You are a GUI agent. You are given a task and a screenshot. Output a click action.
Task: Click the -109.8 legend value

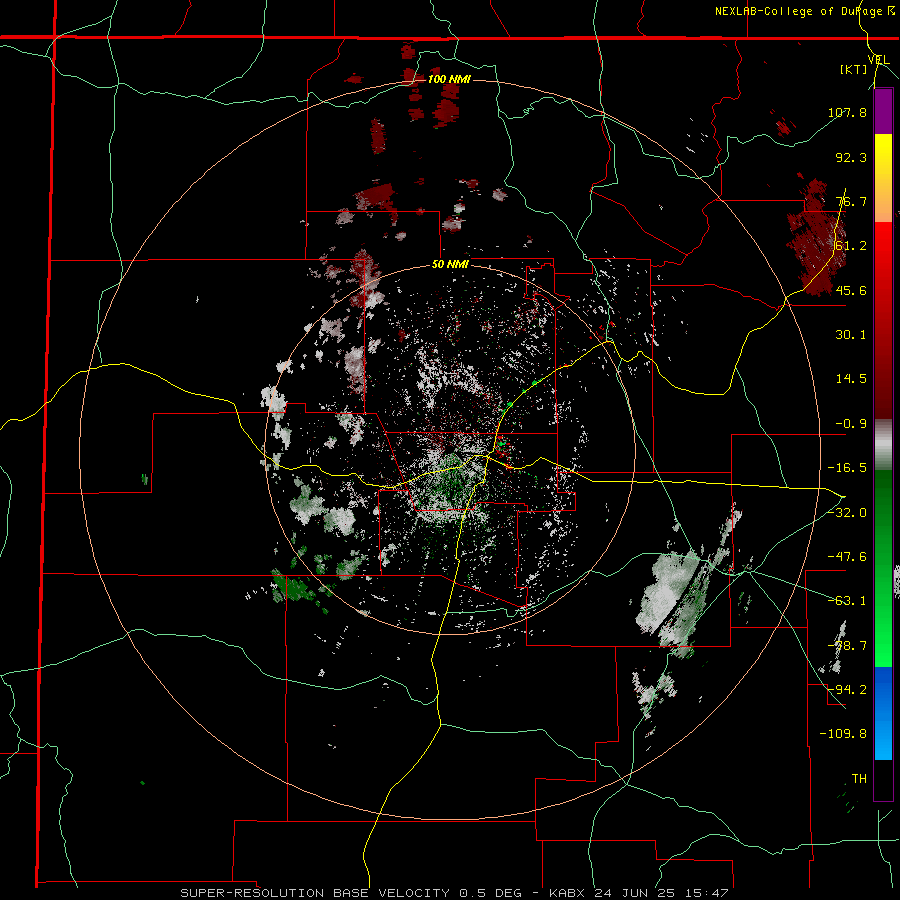(x=844, y=734)
